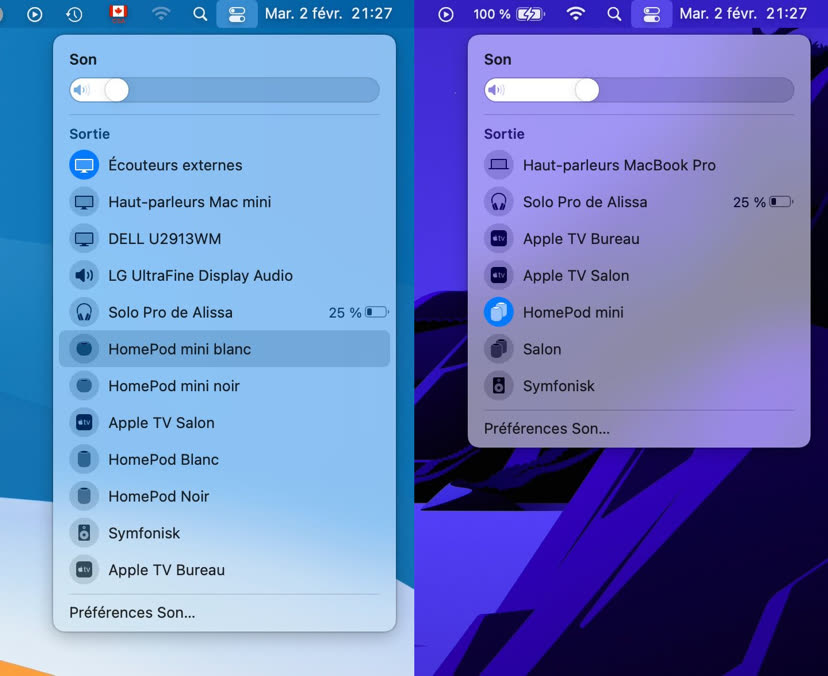Open Préférences Son in left panel
This screenshot has height=676, width=828.
[132, 613]
